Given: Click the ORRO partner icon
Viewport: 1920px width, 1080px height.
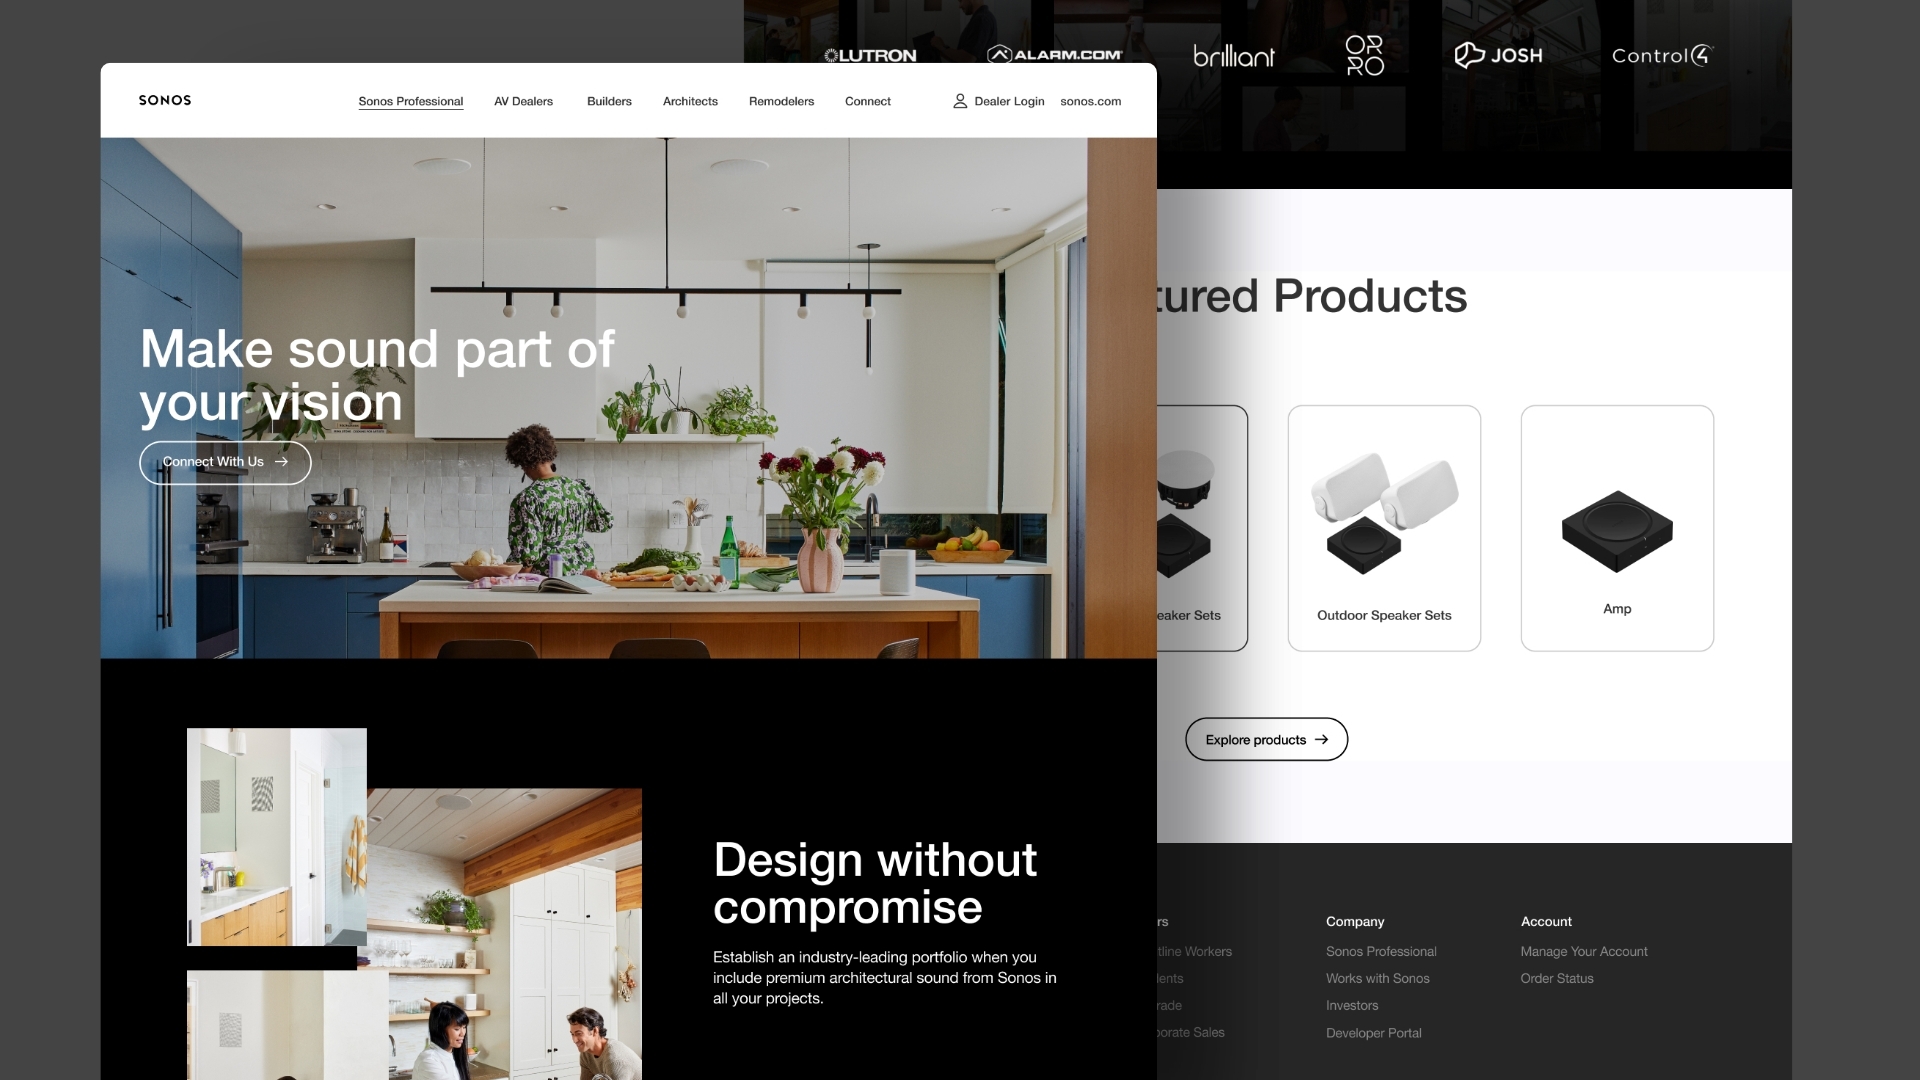Looking at the screenshot, I should point(1364,54).
